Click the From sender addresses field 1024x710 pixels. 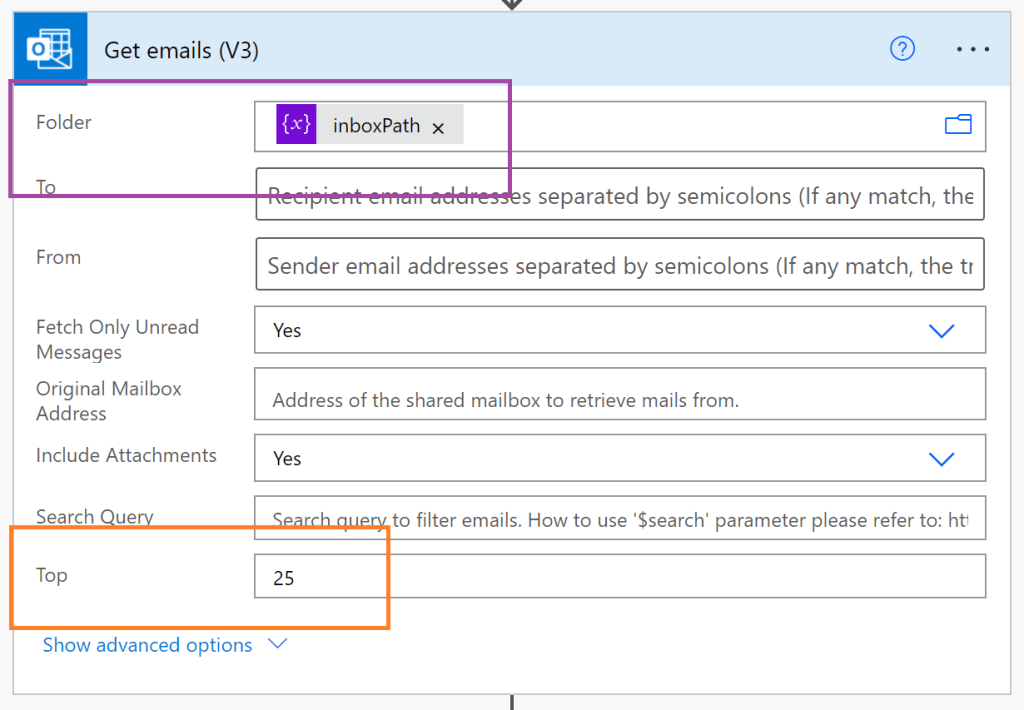coord(620,266)
